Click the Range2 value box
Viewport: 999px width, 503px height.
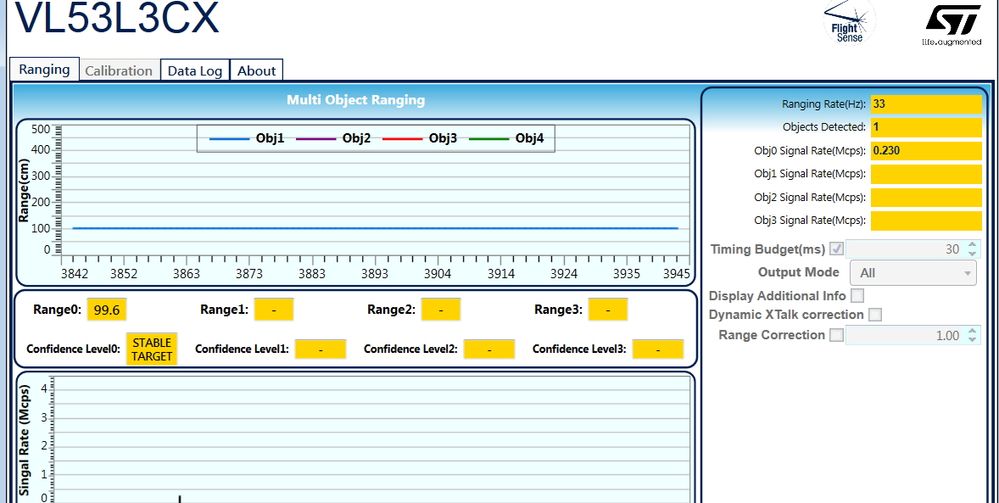pyautogui.click(x=441, y=310)
